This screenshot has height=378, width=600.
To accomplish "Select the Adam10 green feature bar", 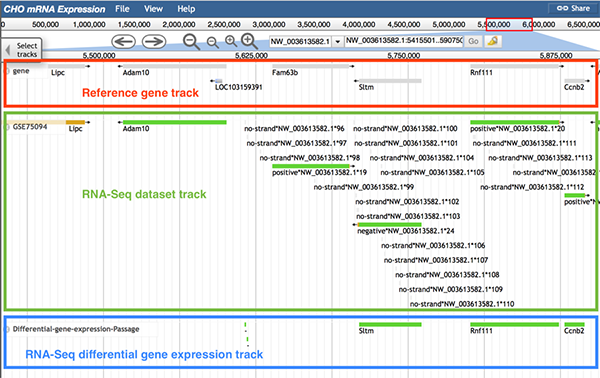I will click(x=174, y=122).
